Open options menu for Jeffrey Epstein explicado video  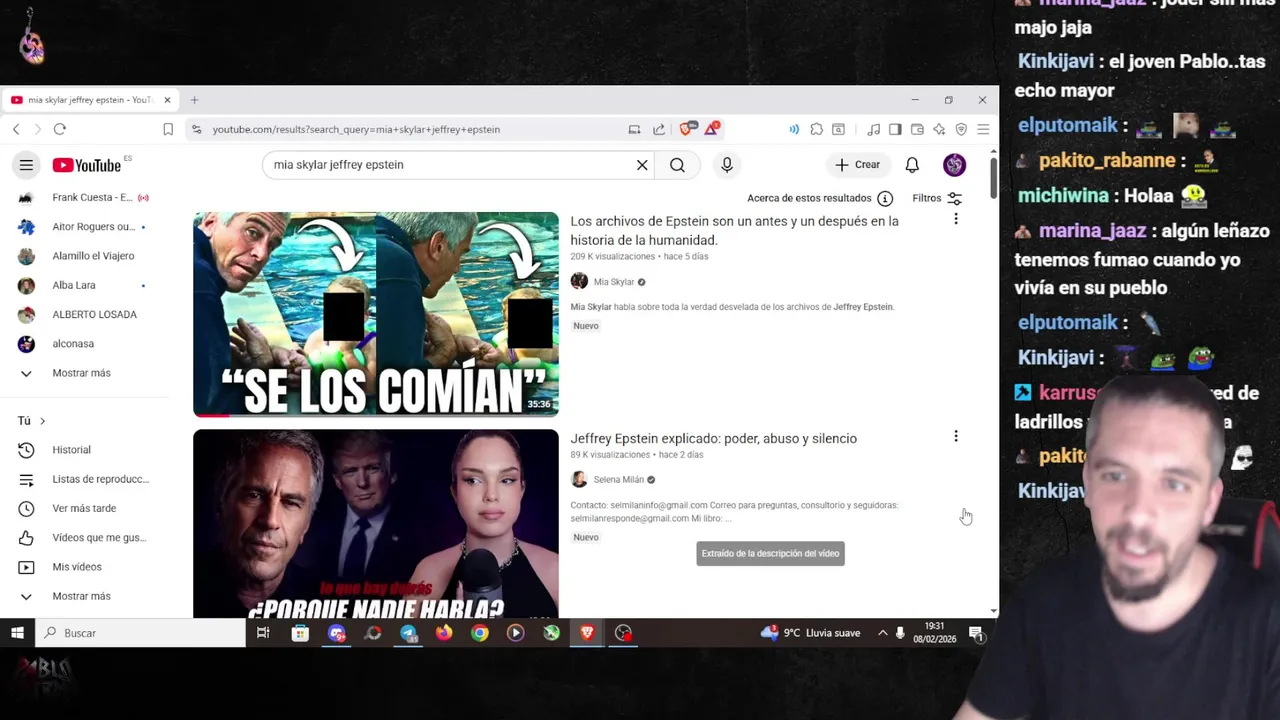[955, 436]
